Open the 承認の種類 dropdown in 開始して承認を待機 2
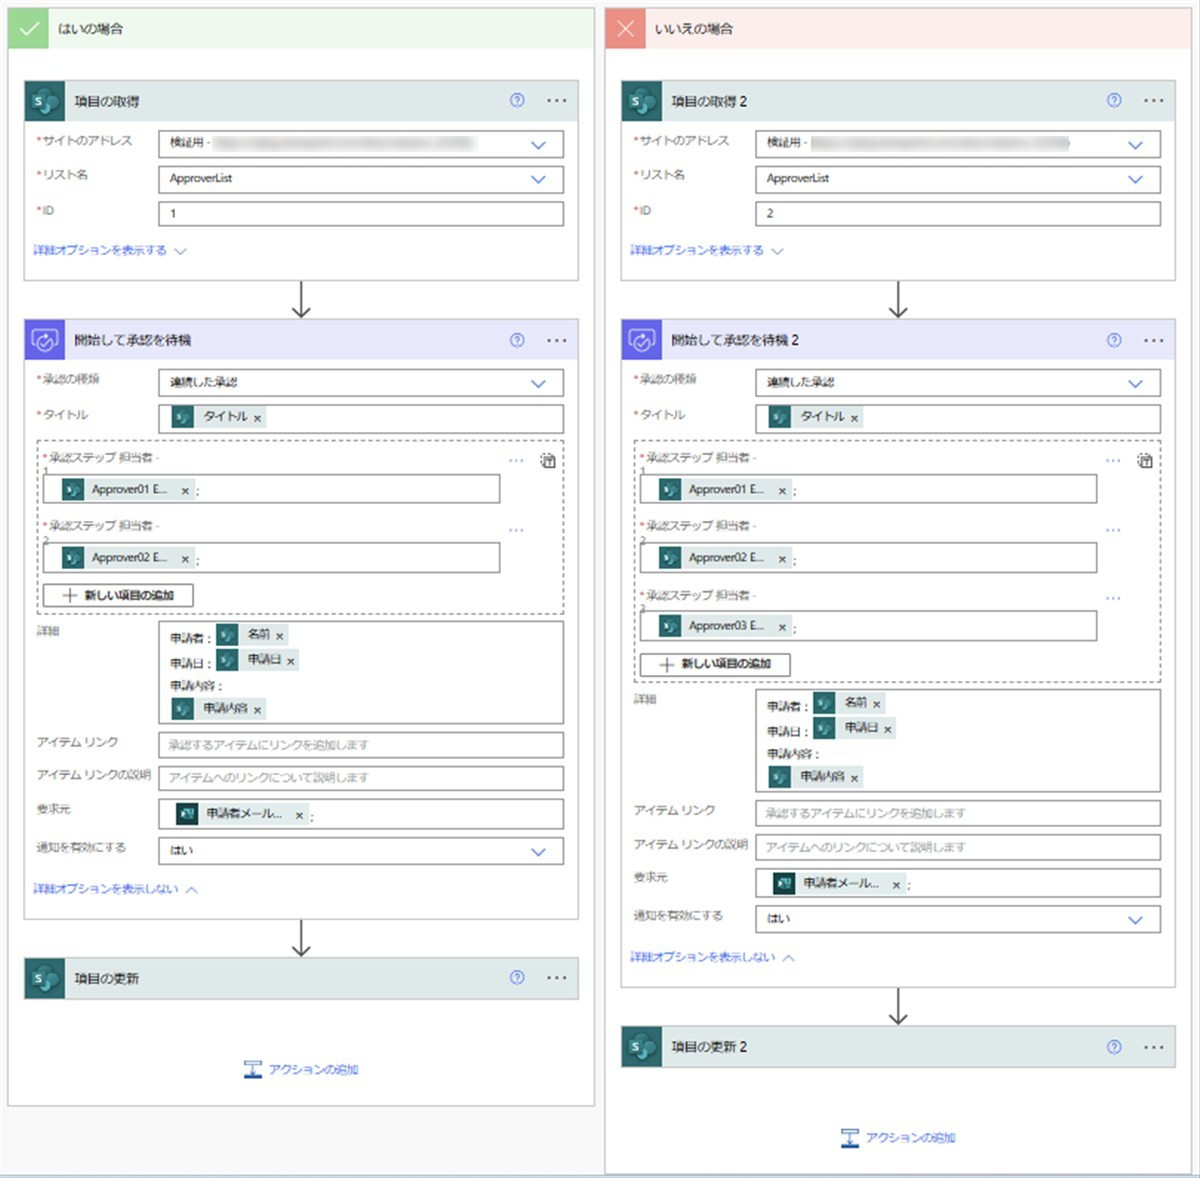Viewport: 1200px width, 1178px height. pos(1135,383)
